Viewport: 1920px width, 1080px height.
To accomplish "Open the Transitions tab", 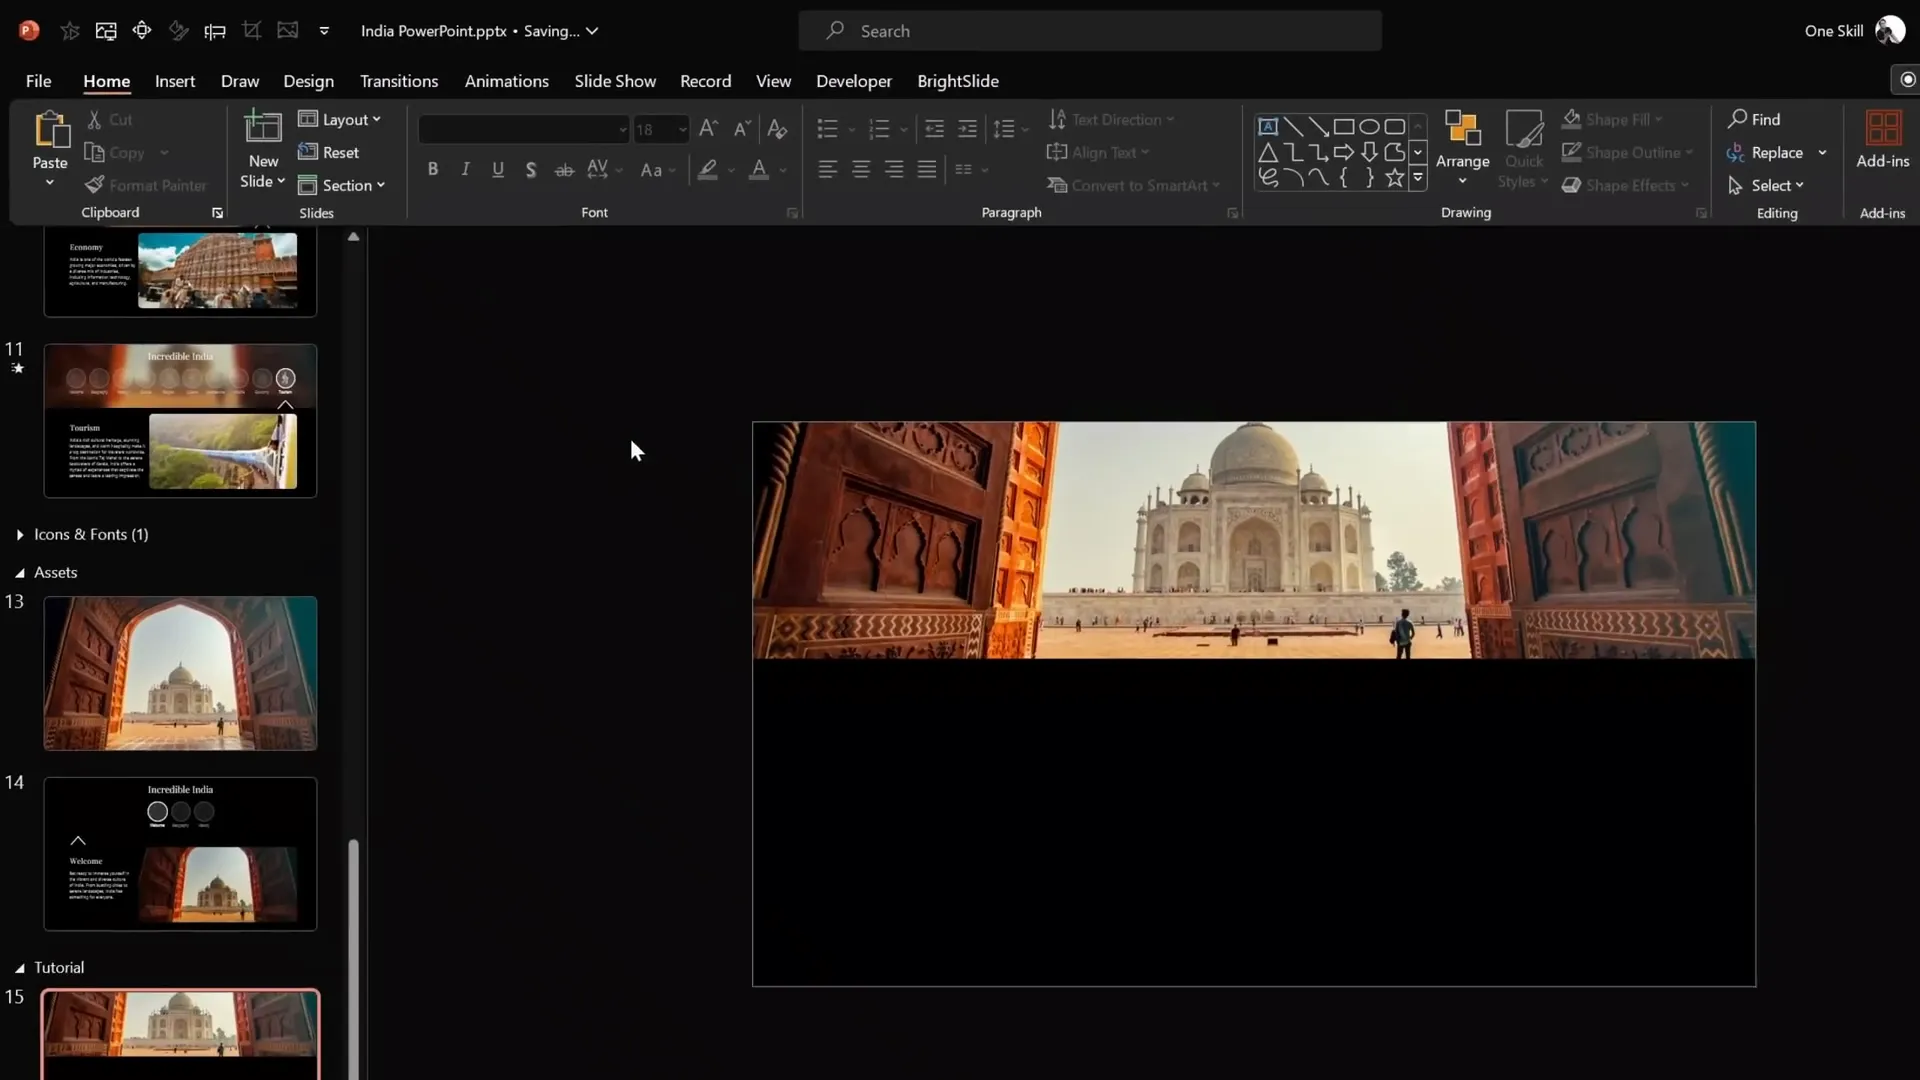I will (398, 81).
